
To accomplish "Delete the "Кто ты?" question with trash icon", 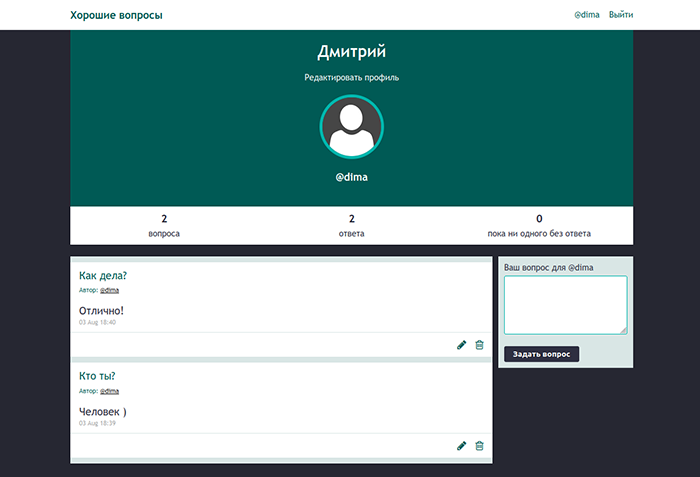I will (479, 446).
